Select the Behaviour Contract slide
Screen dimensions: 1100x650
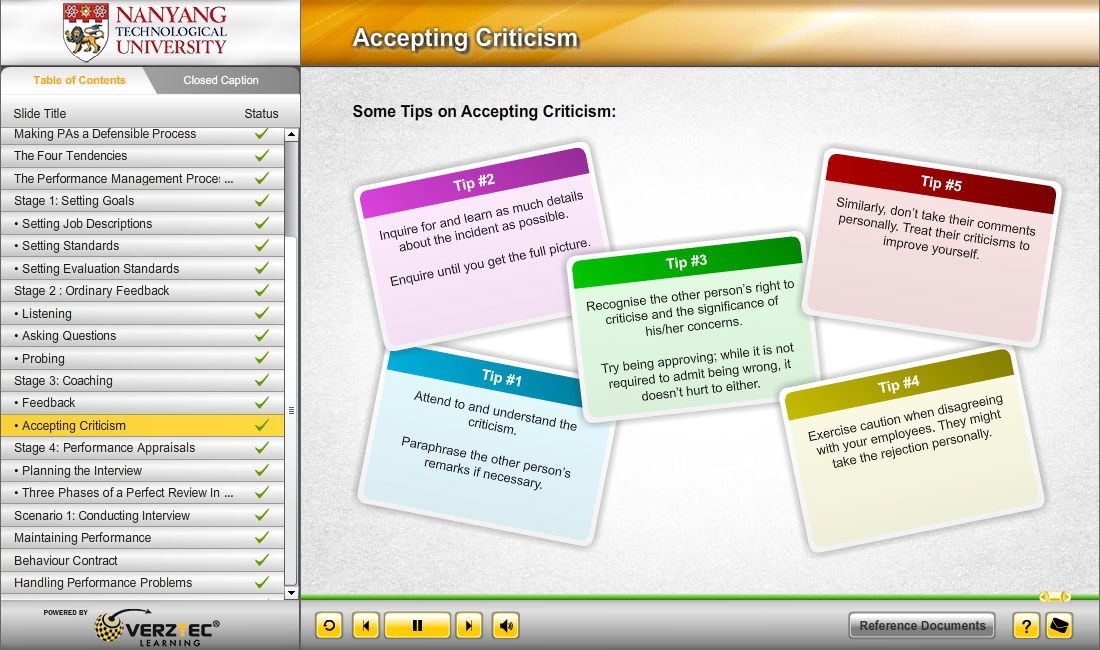click(x=66, y=561)
